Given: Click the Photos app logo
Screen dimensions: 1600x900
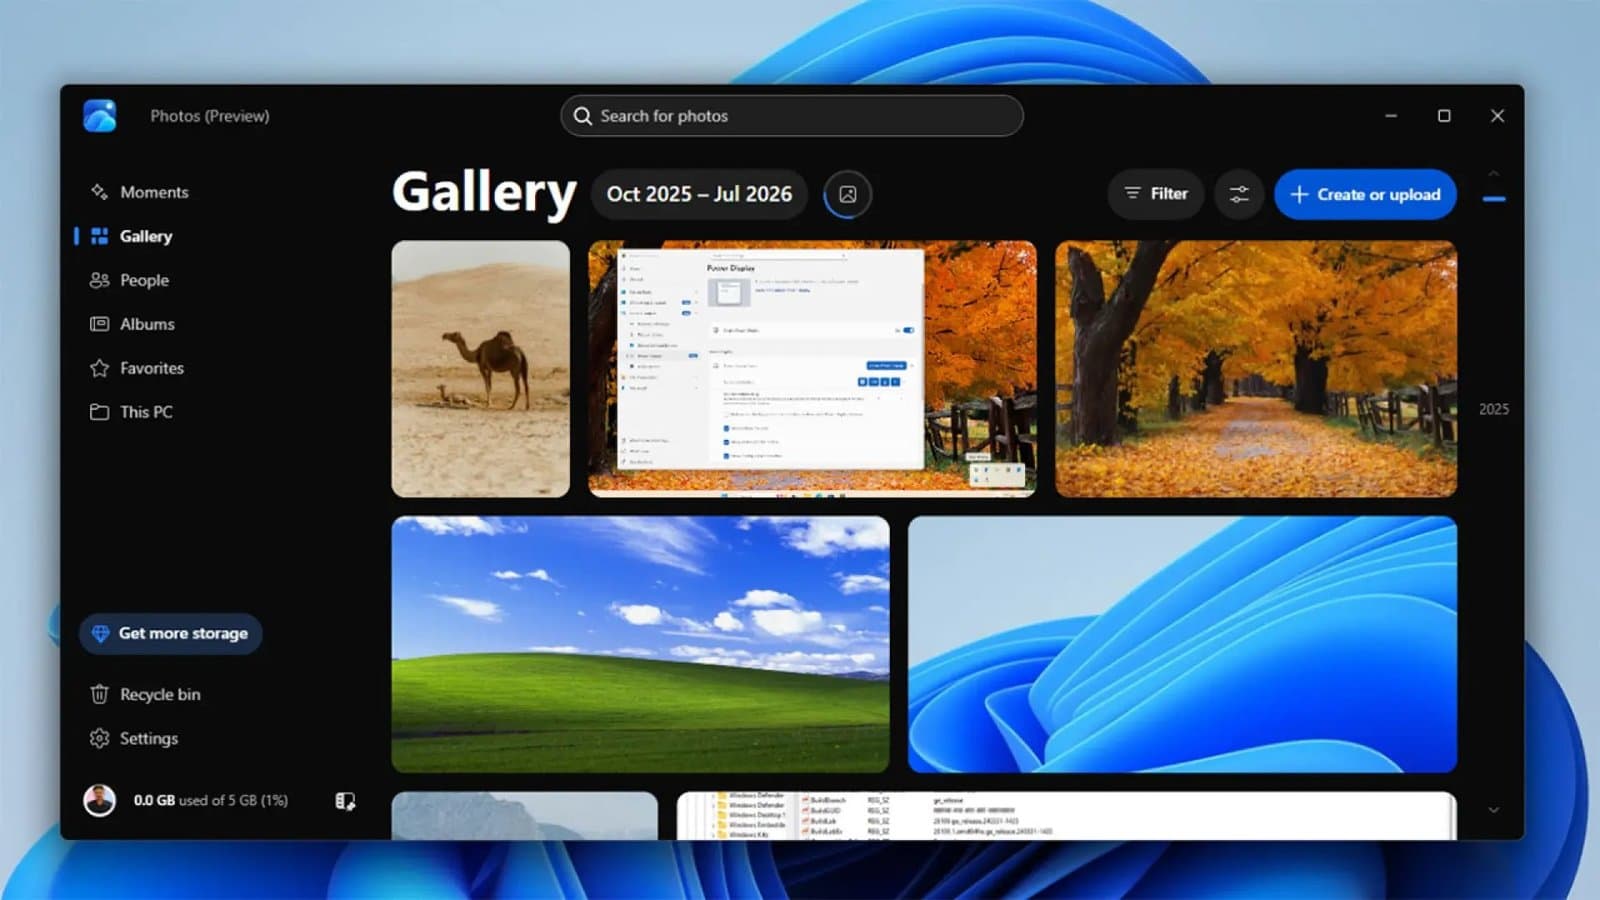Looking at the screenshot, I should click(100, 116).
